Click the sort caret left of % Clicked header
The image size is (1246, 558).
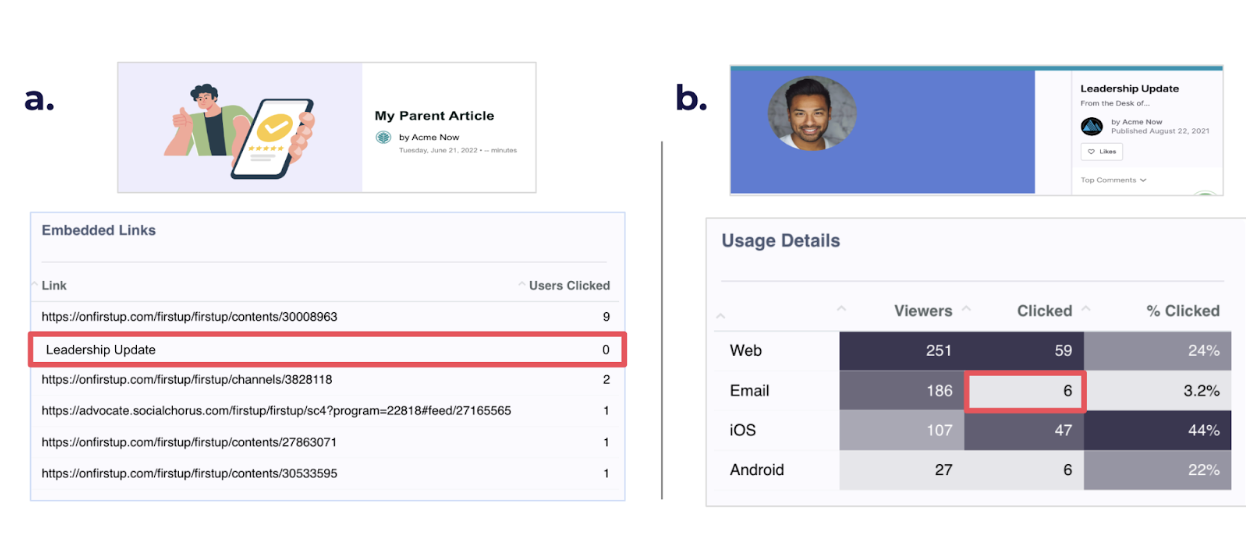tap(1086, 309)
